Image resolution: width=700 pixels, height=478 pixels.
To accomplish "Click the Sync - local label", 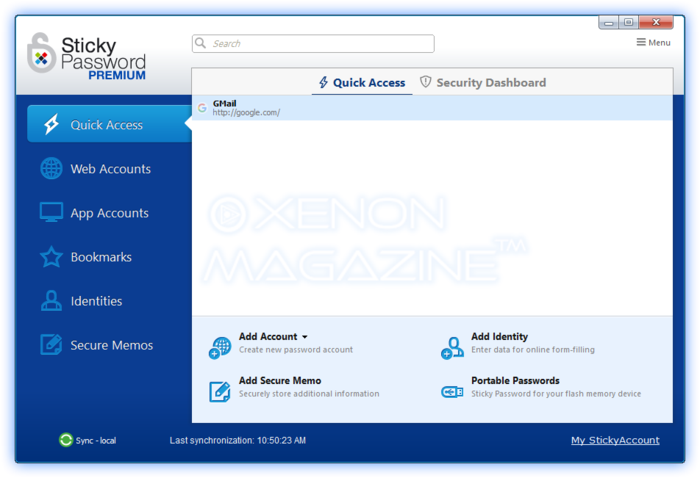I will [x=96, y=441].
